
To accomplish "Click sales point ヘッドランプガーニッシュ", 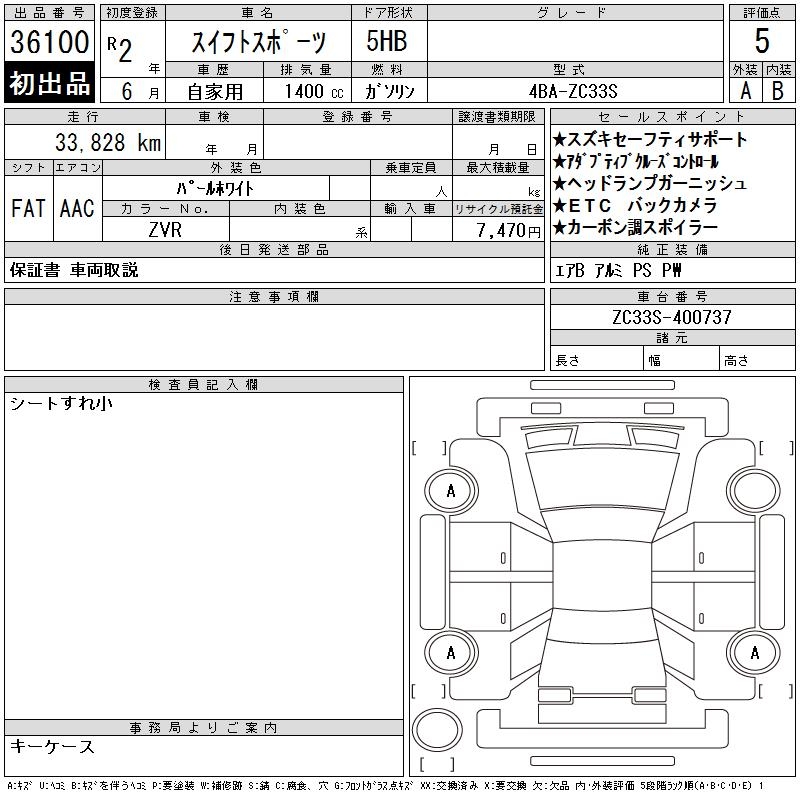I will coord(650,183).
